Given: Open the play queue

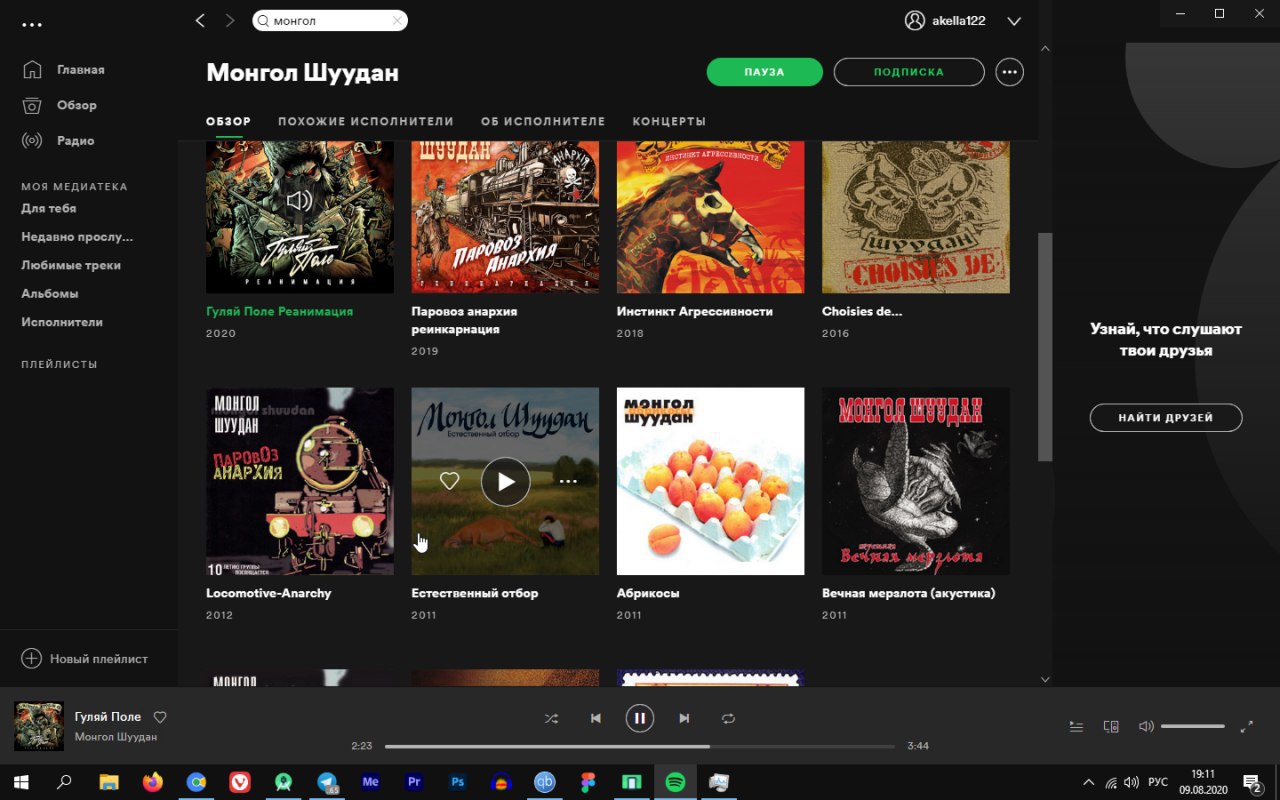Looking at the screenshot, I should pos(1076,727).
